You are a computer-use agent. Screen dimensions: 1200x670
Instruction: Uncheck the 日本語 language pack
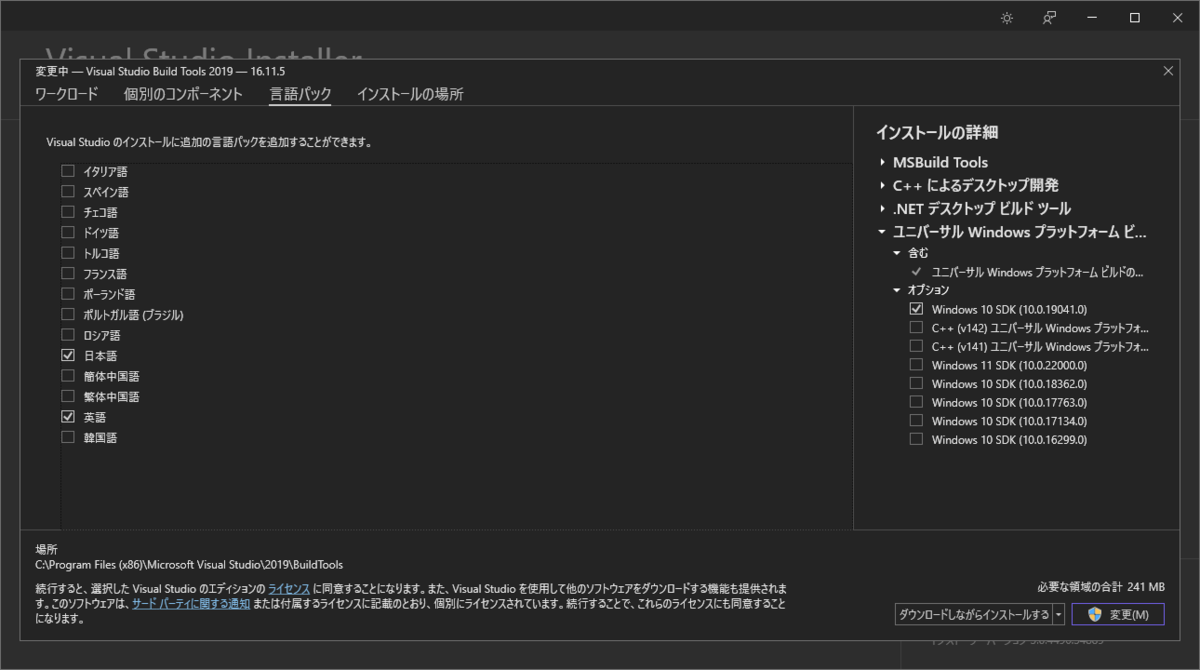point(68,355)
